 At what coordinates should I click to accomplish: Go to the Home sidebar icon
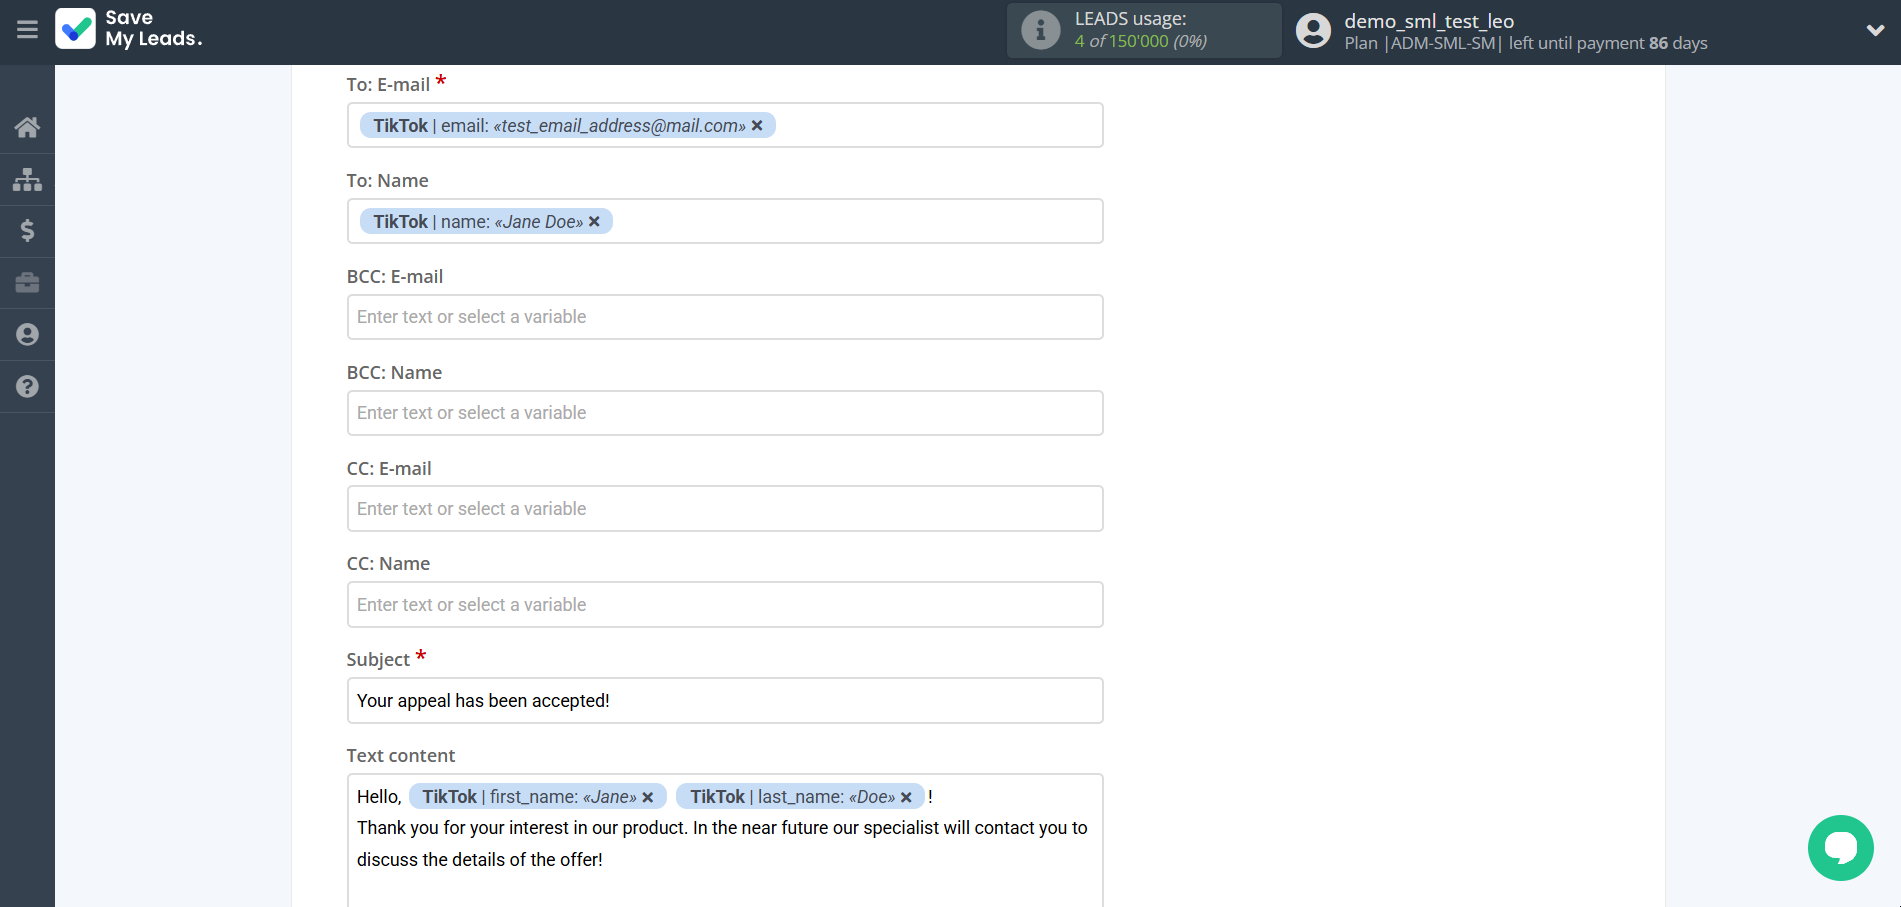point(27,127)
